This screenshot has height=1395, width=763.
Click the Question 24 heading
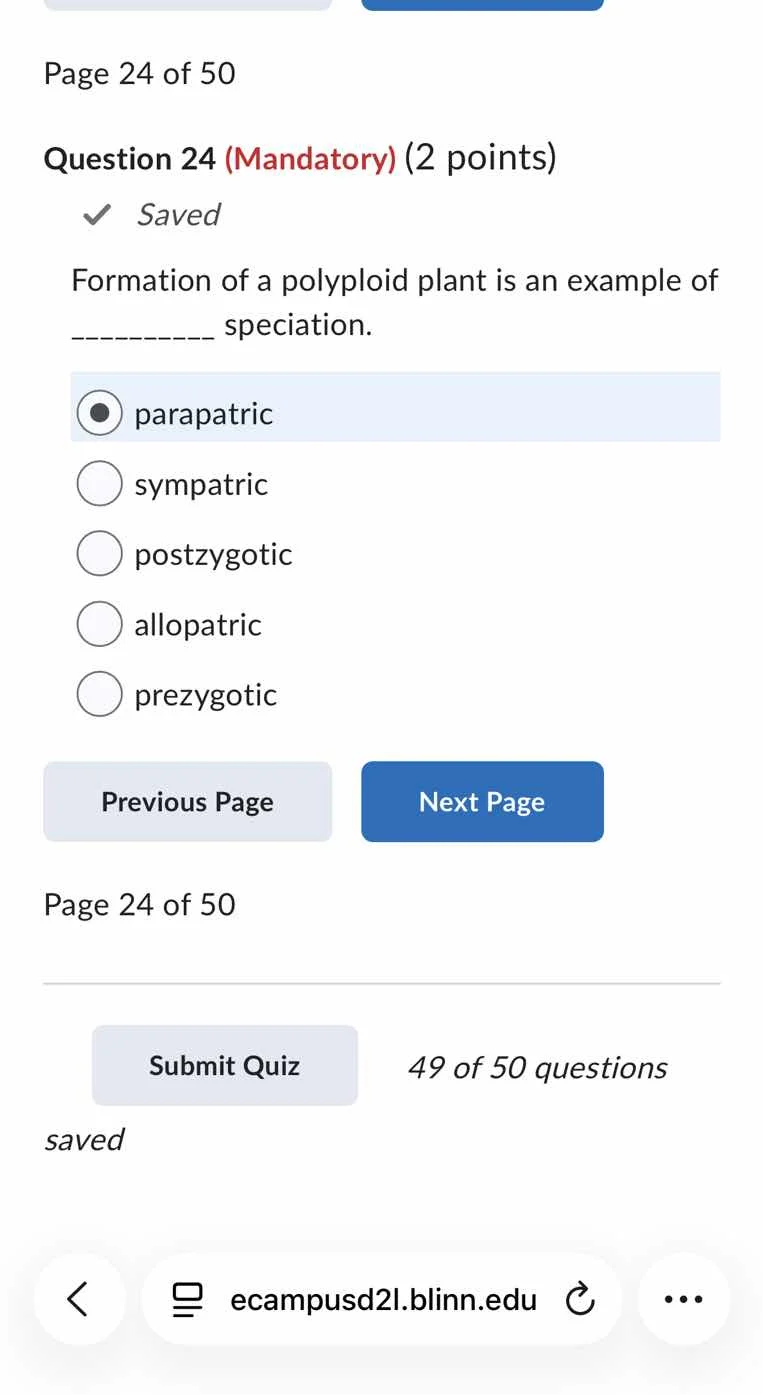pos(300,158)
